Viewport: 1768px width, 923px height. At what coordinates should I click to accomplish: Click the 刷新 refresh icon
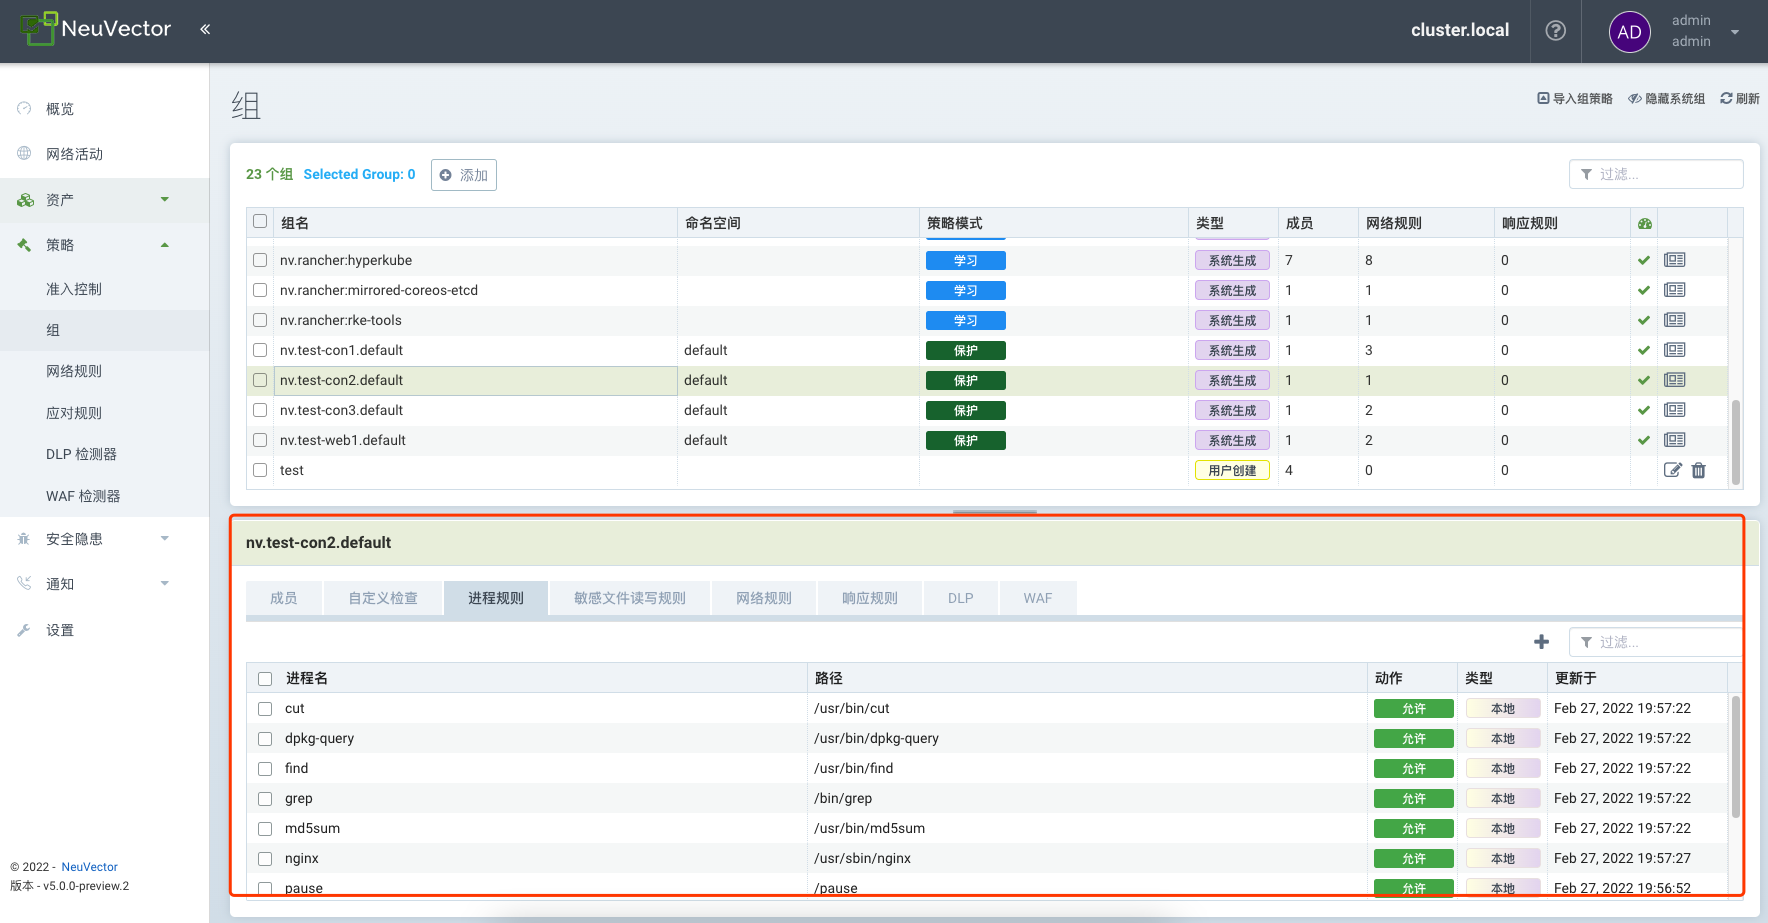coord(1739,99)
